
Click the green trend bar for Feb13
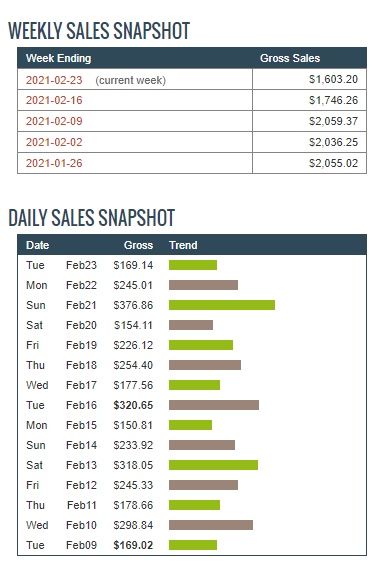point(213,465)
